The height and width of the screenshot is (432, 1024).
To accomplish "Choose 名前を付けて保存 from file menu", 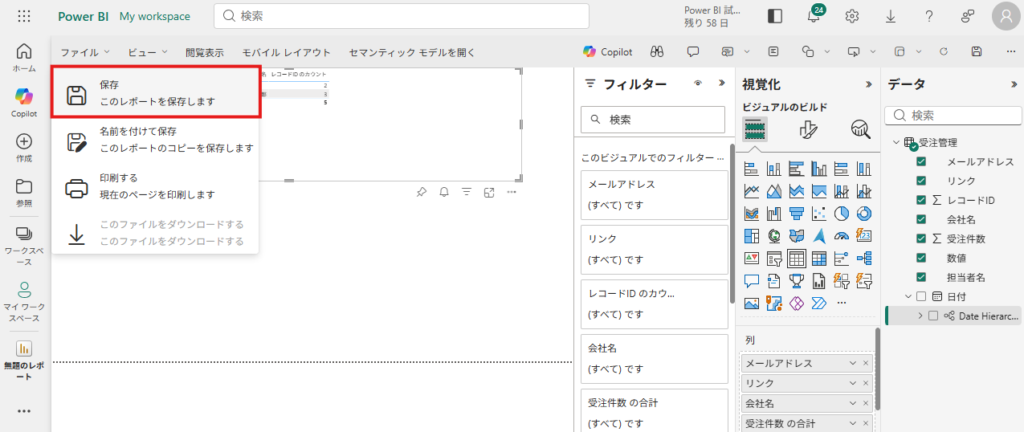I will pos(155,139).
